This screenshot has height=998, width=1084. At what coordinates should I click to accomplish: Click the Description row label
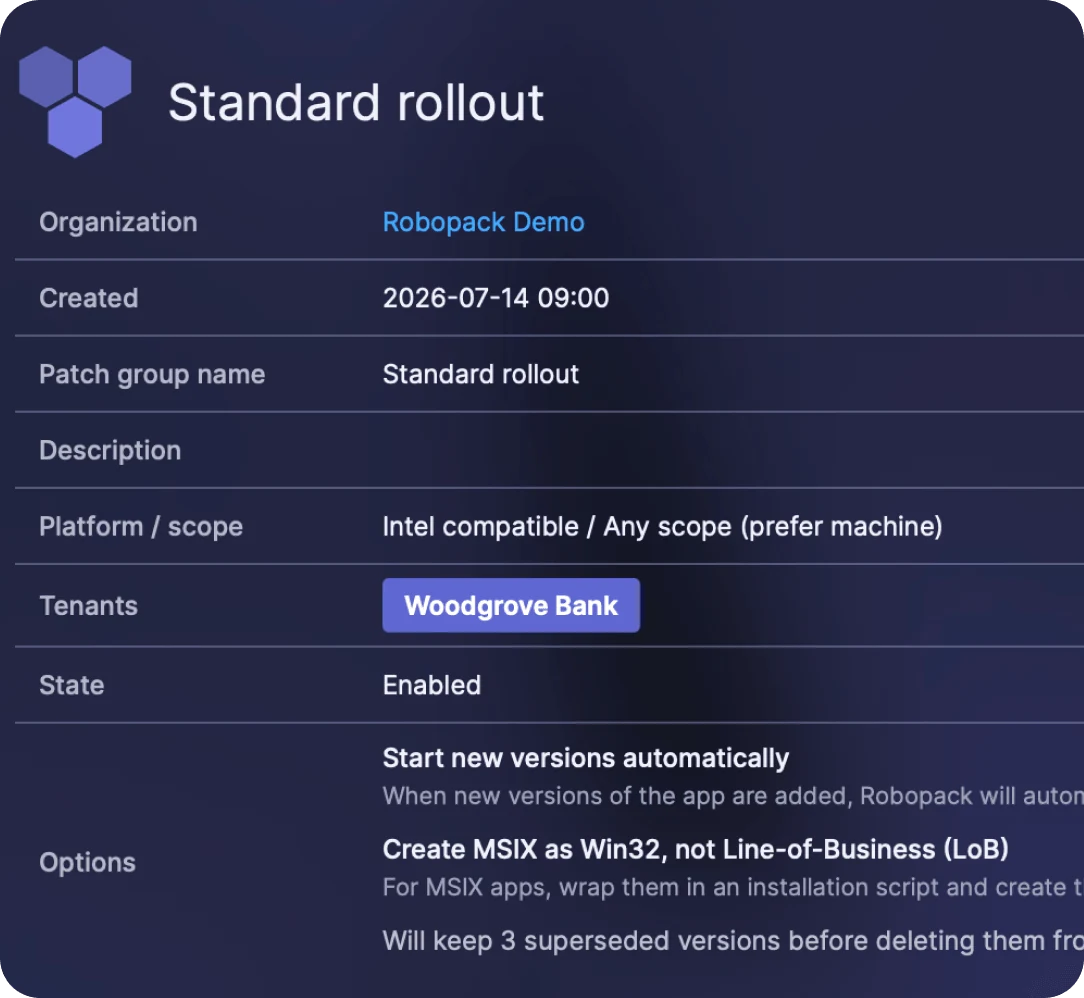(110, 451)
